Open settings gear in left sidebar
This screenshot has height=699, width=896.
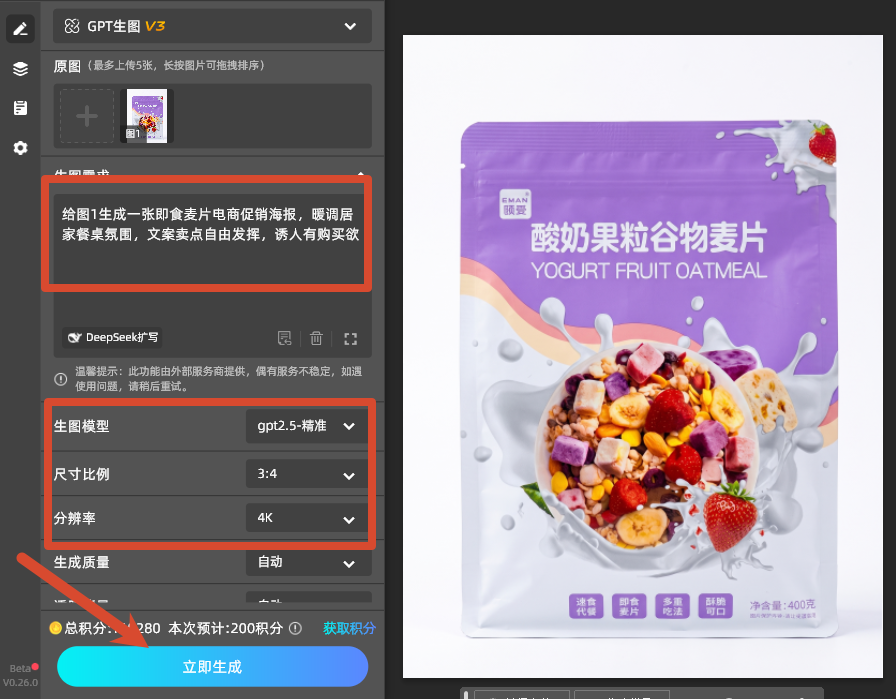pos(20,148)
